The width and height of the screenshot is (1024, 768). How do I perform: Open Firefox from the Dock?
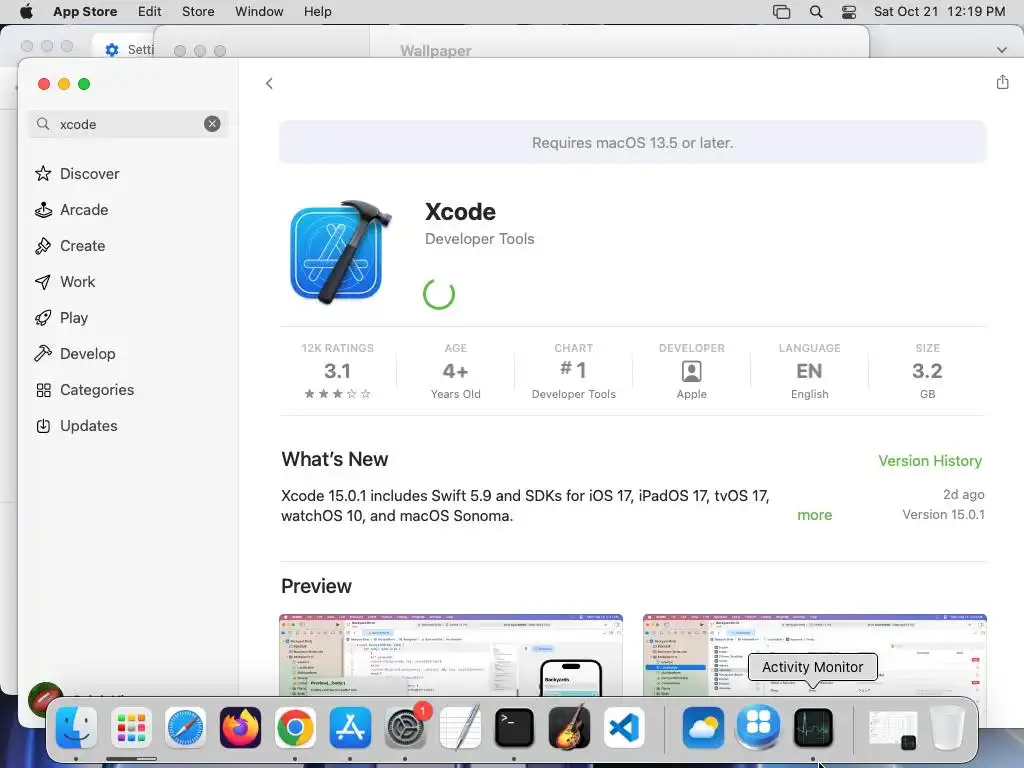240,728
